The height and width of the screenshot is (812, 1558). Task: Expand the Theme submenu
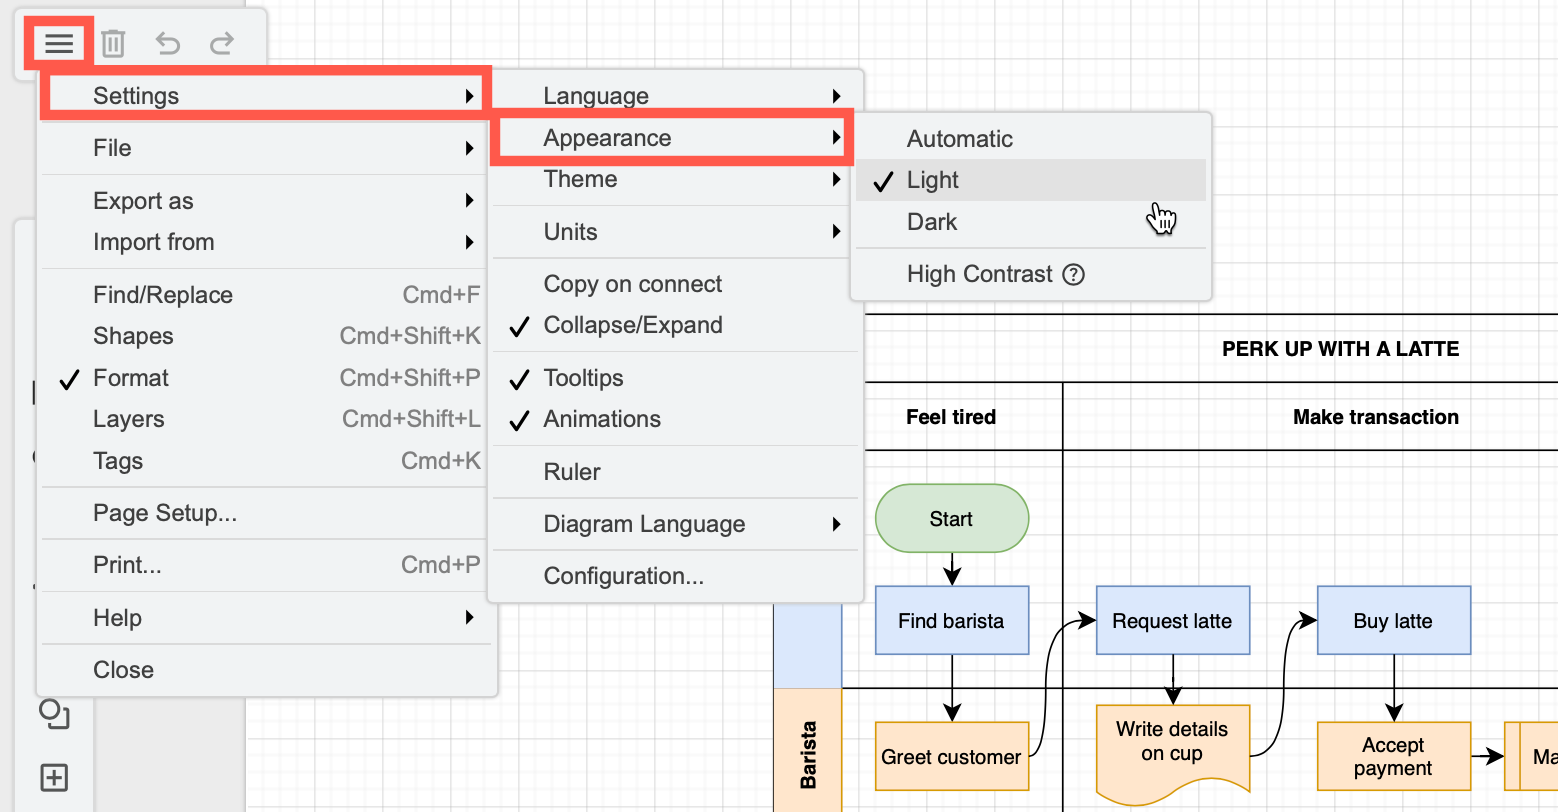[x=580, y=179]
